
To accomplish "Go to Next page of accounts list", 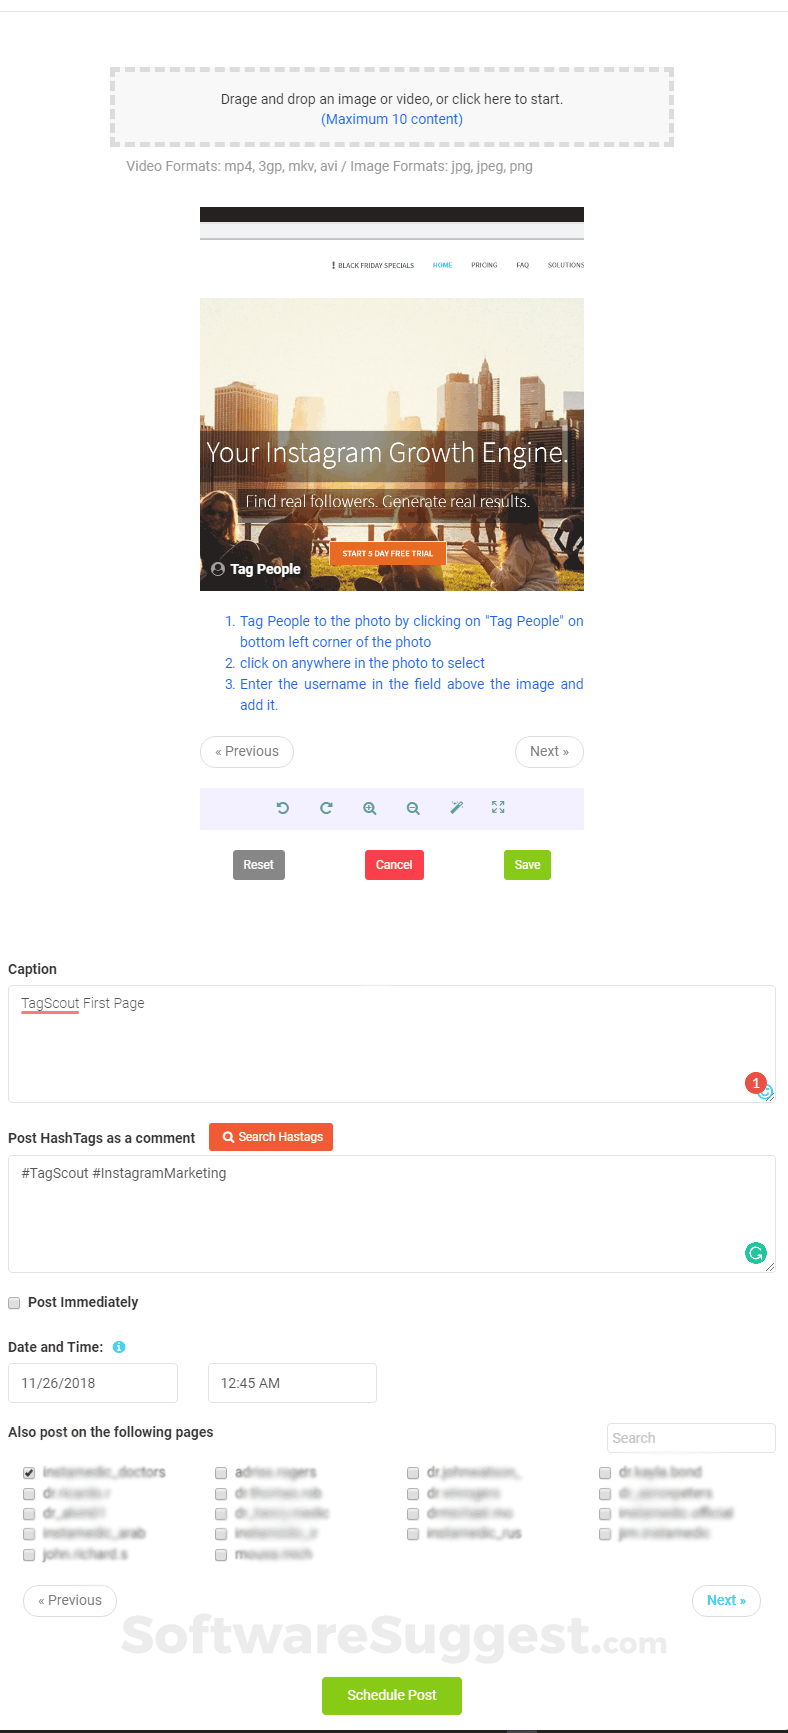I will 726,1600.
